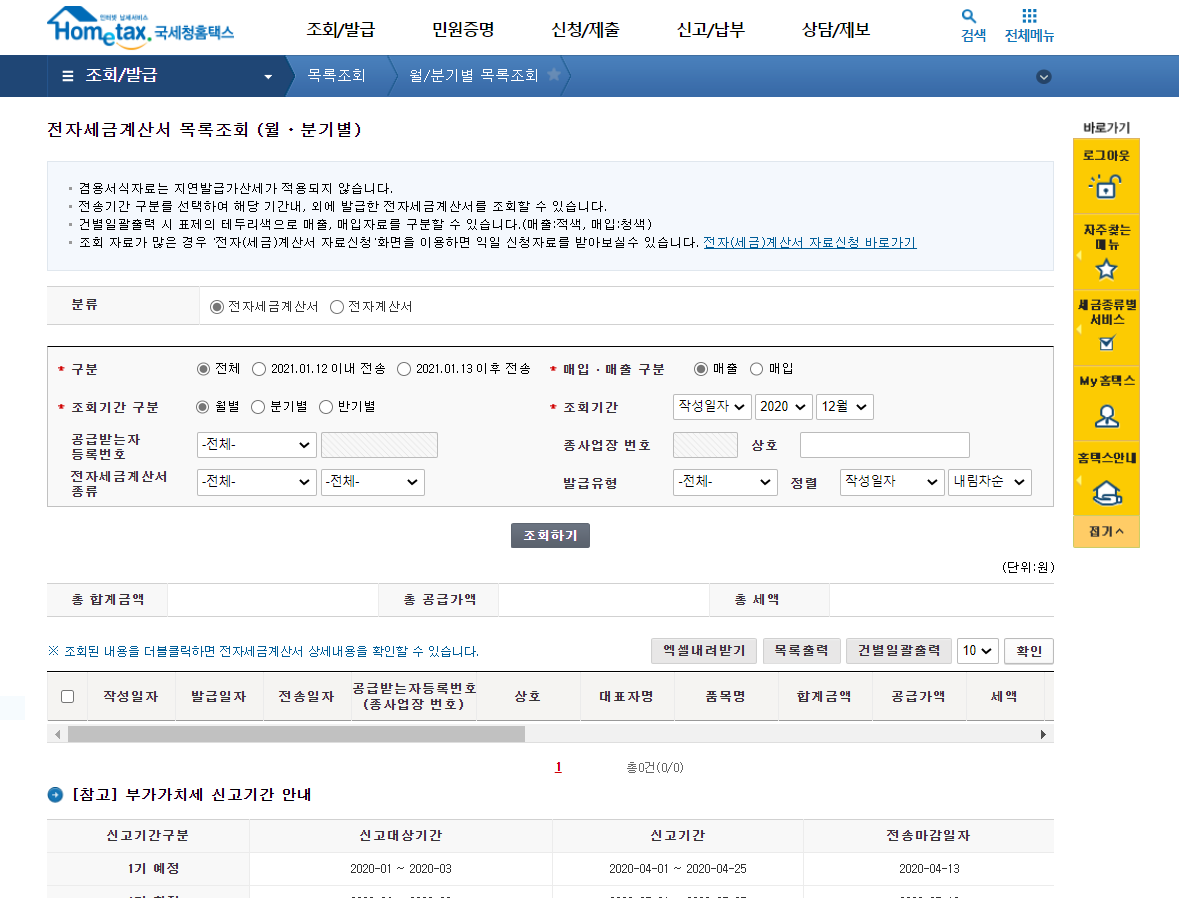Open 내림차순 sort order dropdown
The height and width of the screenshot is (898, 1179).
990,482
